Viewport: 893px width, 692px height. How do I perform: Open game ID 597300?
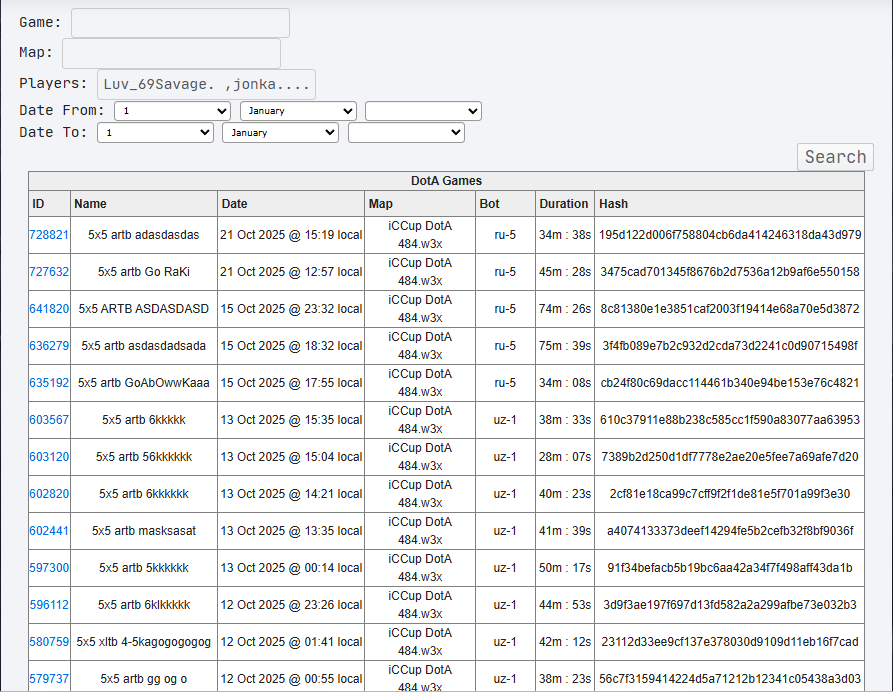(x=49, y=568)
